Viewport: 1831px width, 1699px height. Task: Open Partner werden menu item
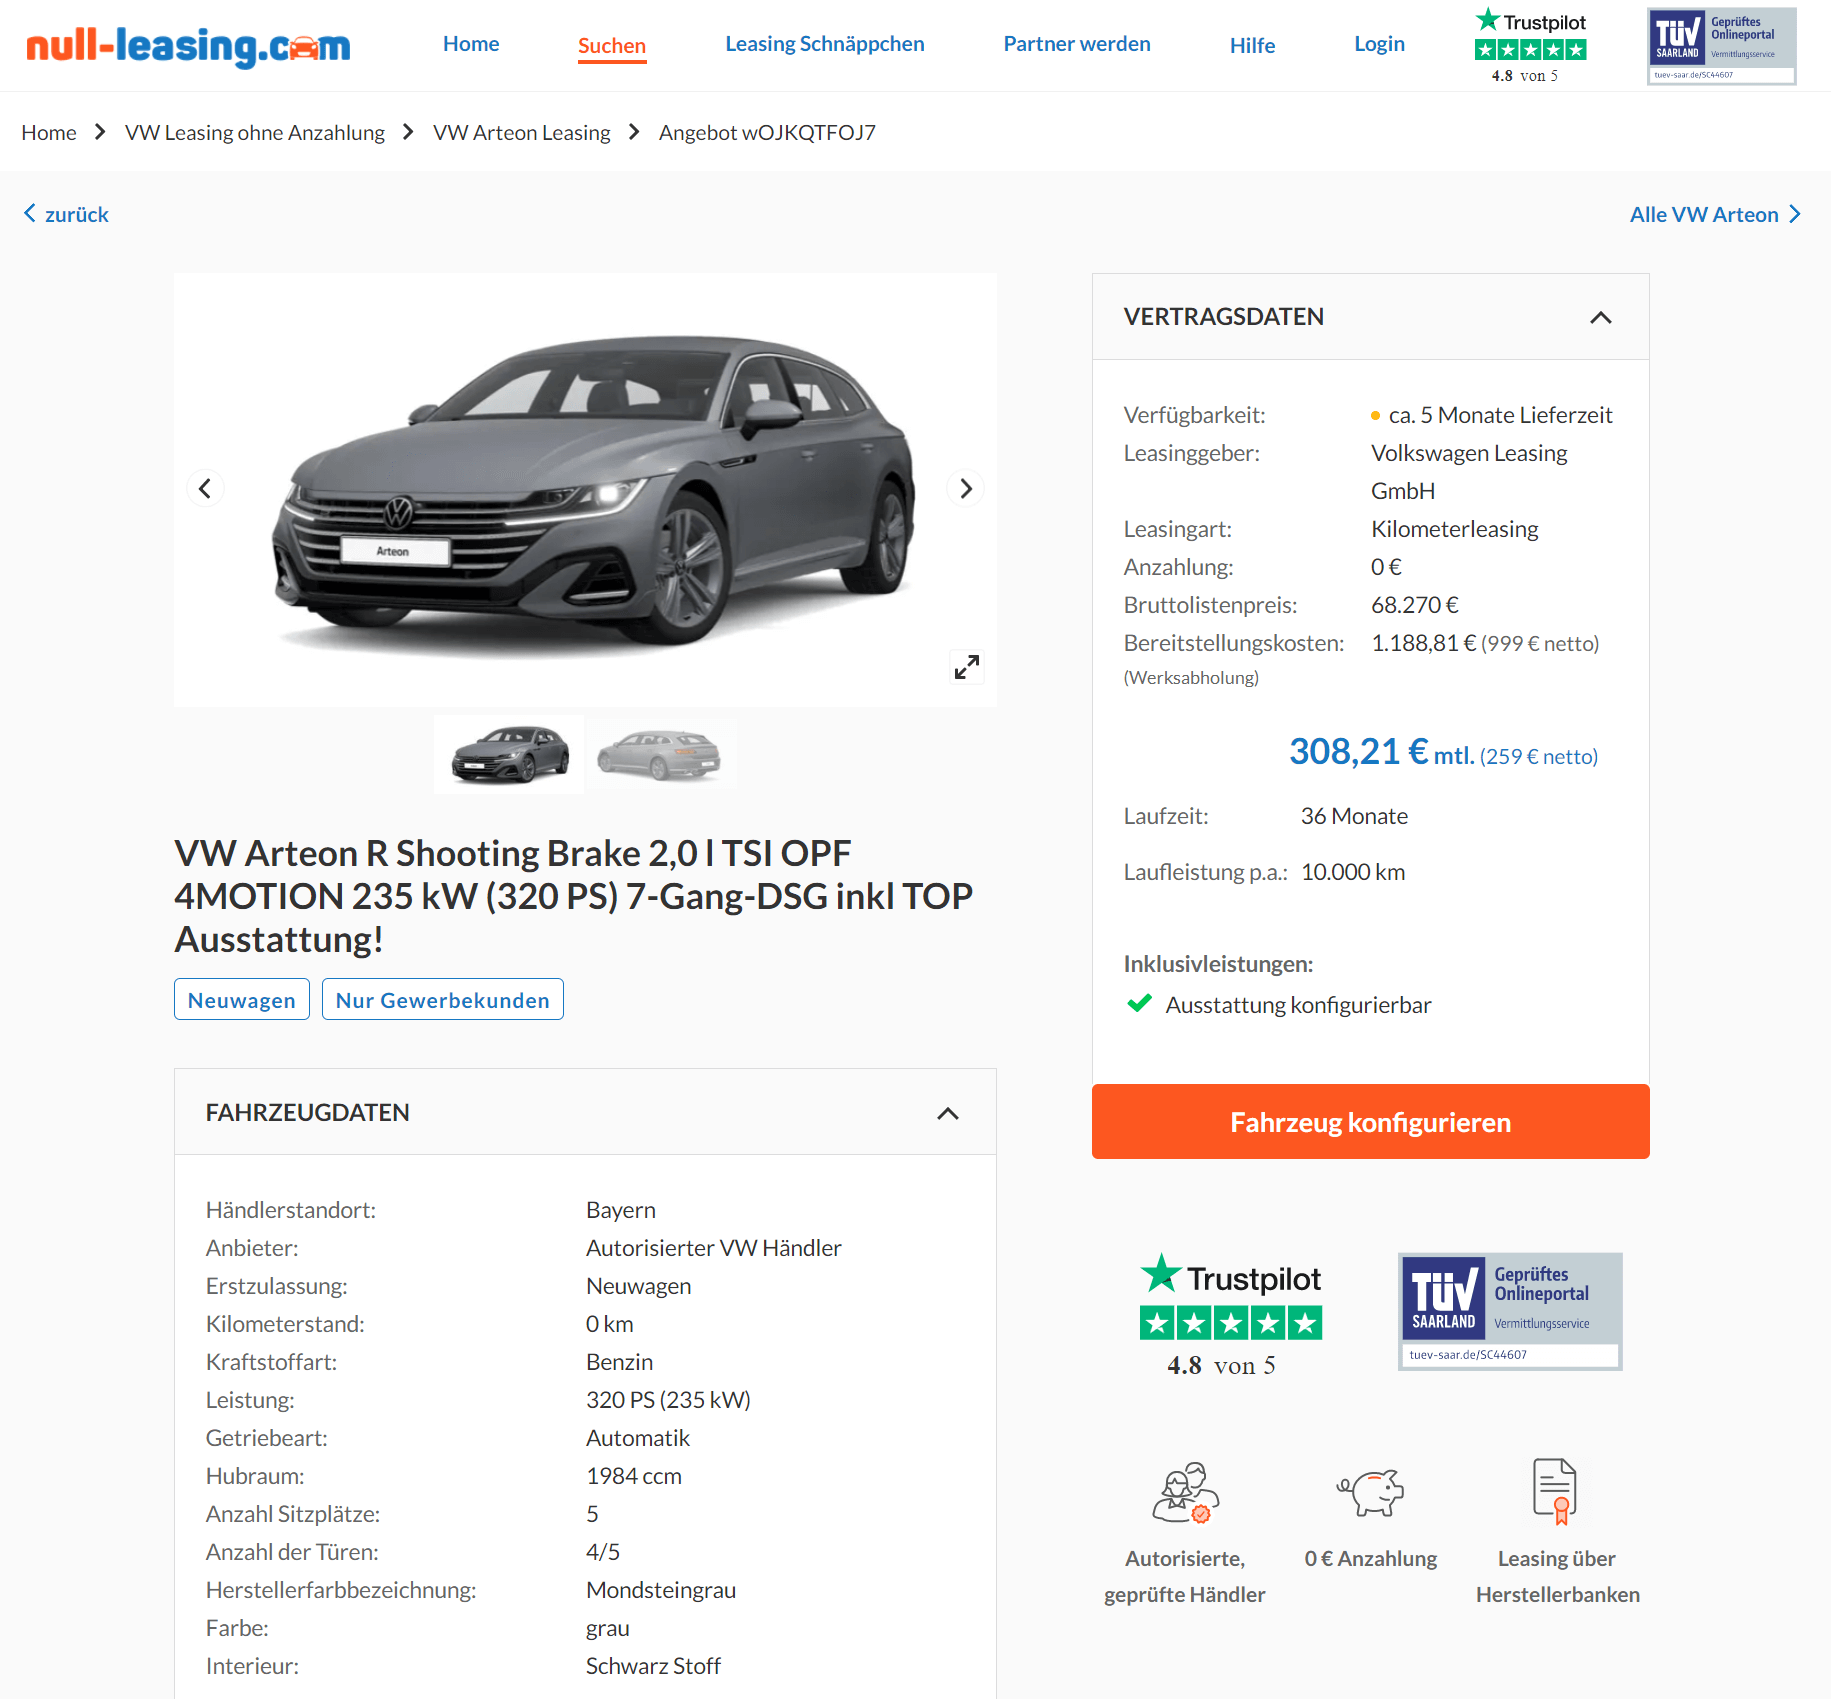pos(1077,44)
